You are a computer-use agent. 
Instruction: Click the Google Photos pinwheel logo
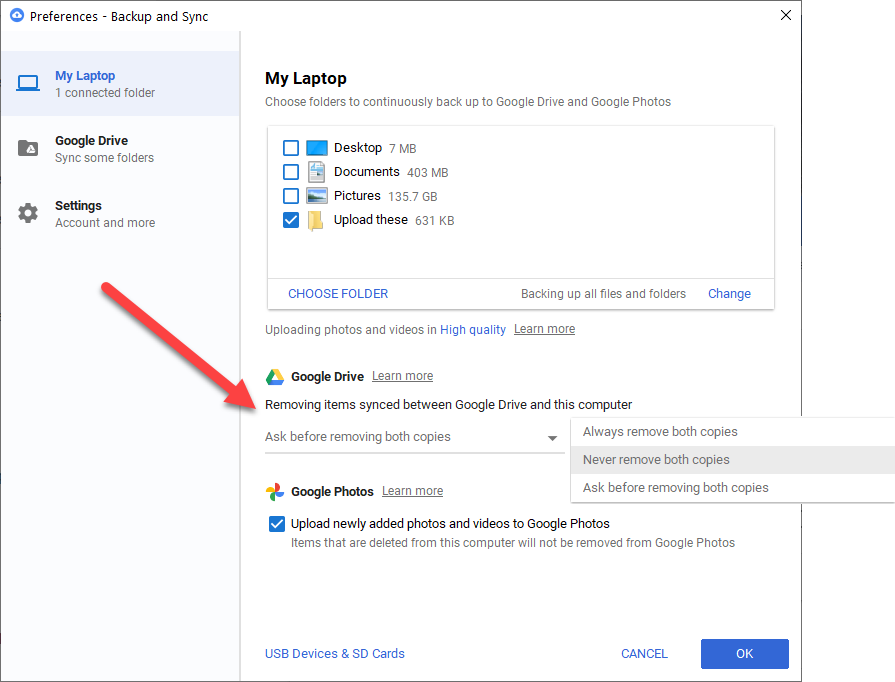(x=275, y=491)
